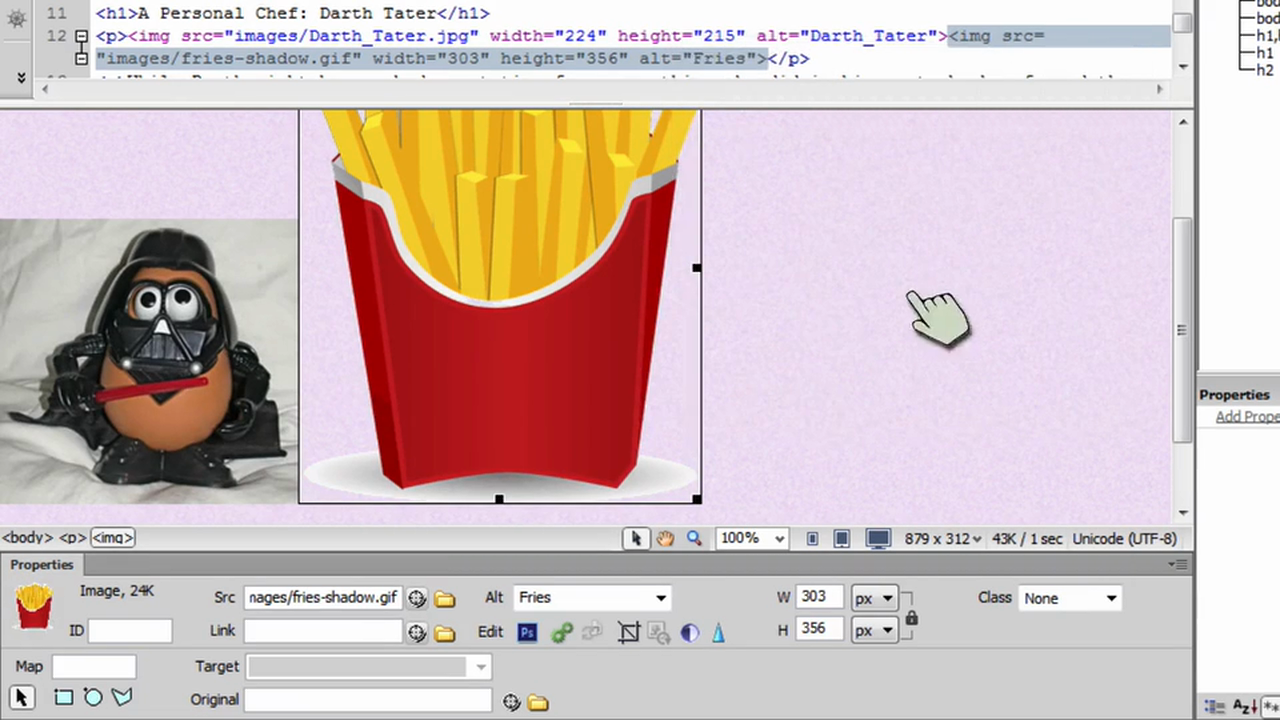1280x720 pixels.
Task: Select the Hand tool in status bar
Action: pos(665,538)
